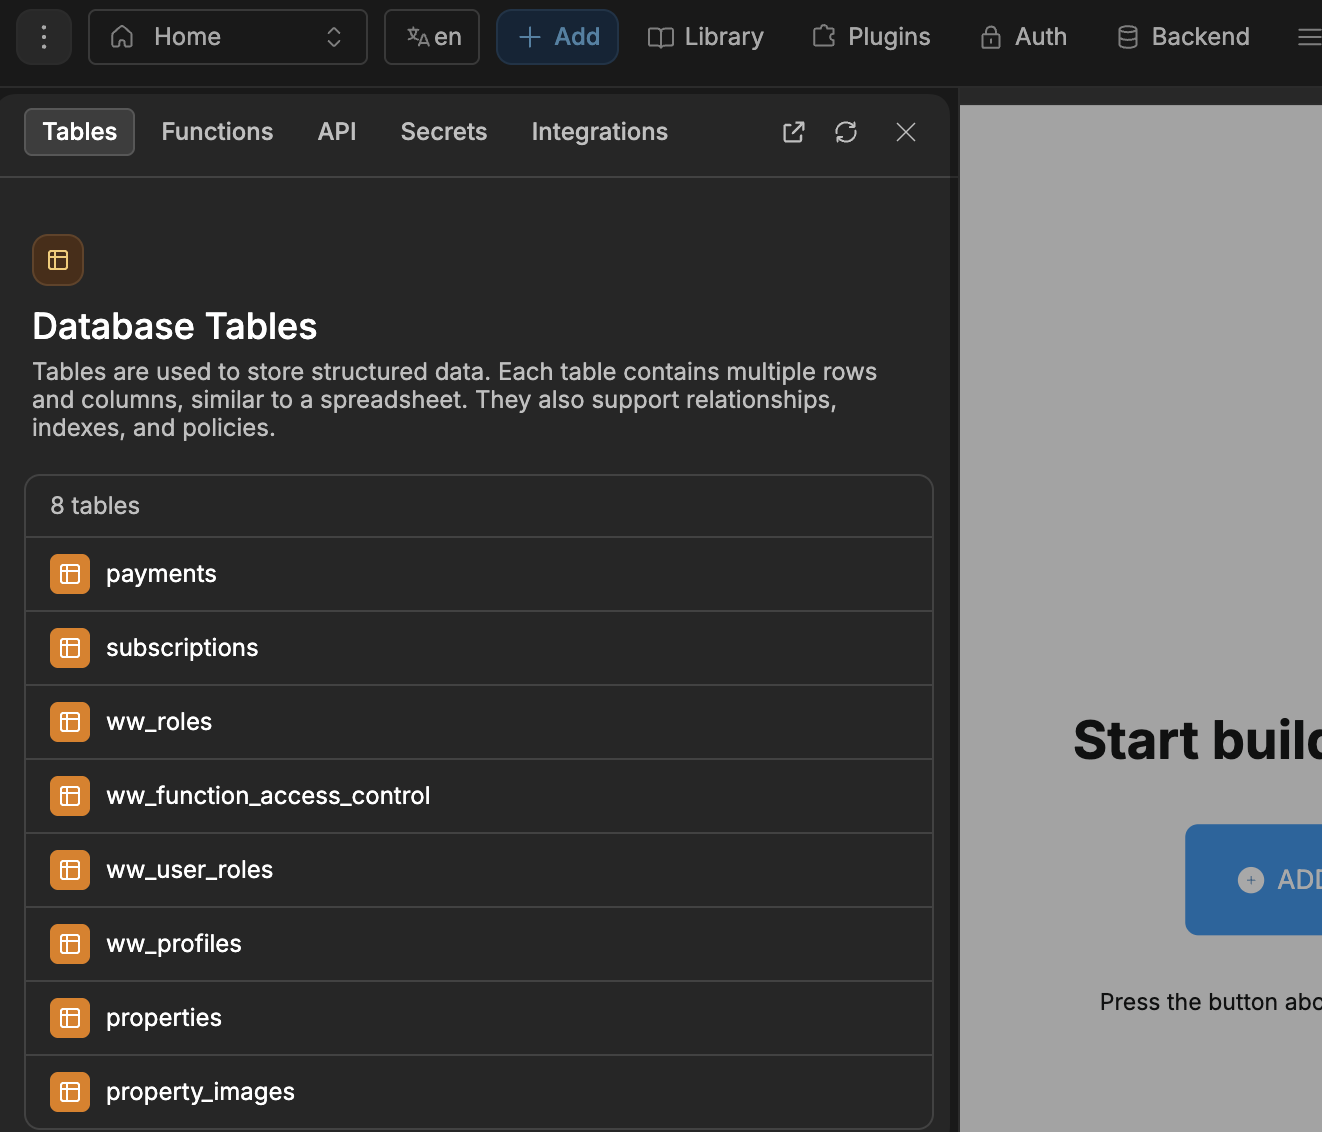Screen dimensions: 1322x1132
Task: Open the Library panel
Action: [706, 37]
